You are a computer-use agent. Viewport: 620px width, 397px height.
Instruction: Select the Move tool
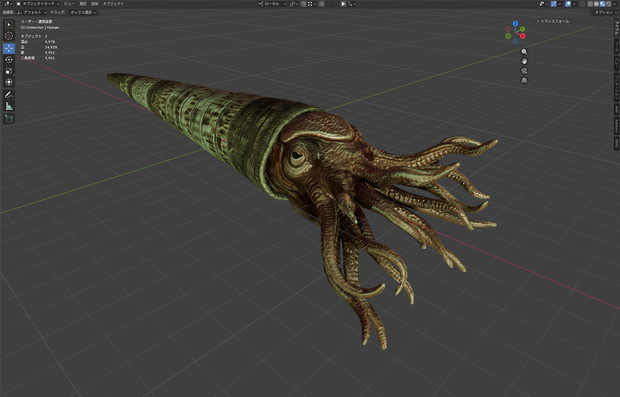(x=9, y=48)
